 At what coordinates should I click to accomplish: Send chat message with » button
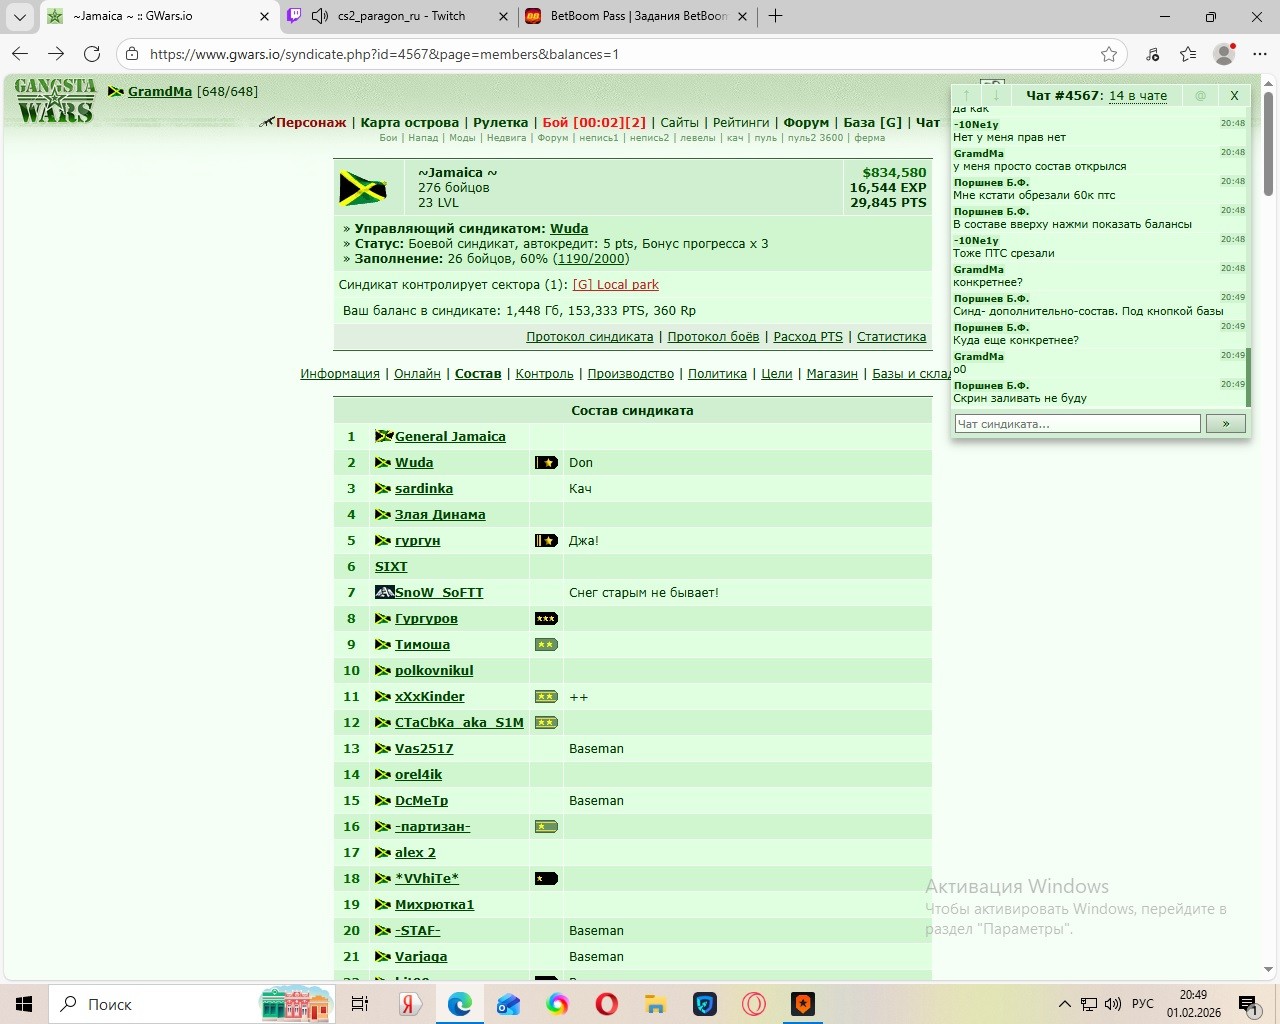pyautogui.click(x=1226, y=424)
